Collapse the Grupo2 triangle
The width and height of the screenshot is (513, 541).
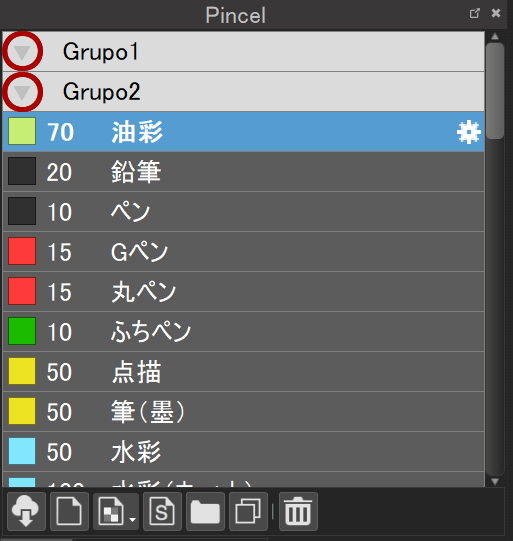point(22,92)
